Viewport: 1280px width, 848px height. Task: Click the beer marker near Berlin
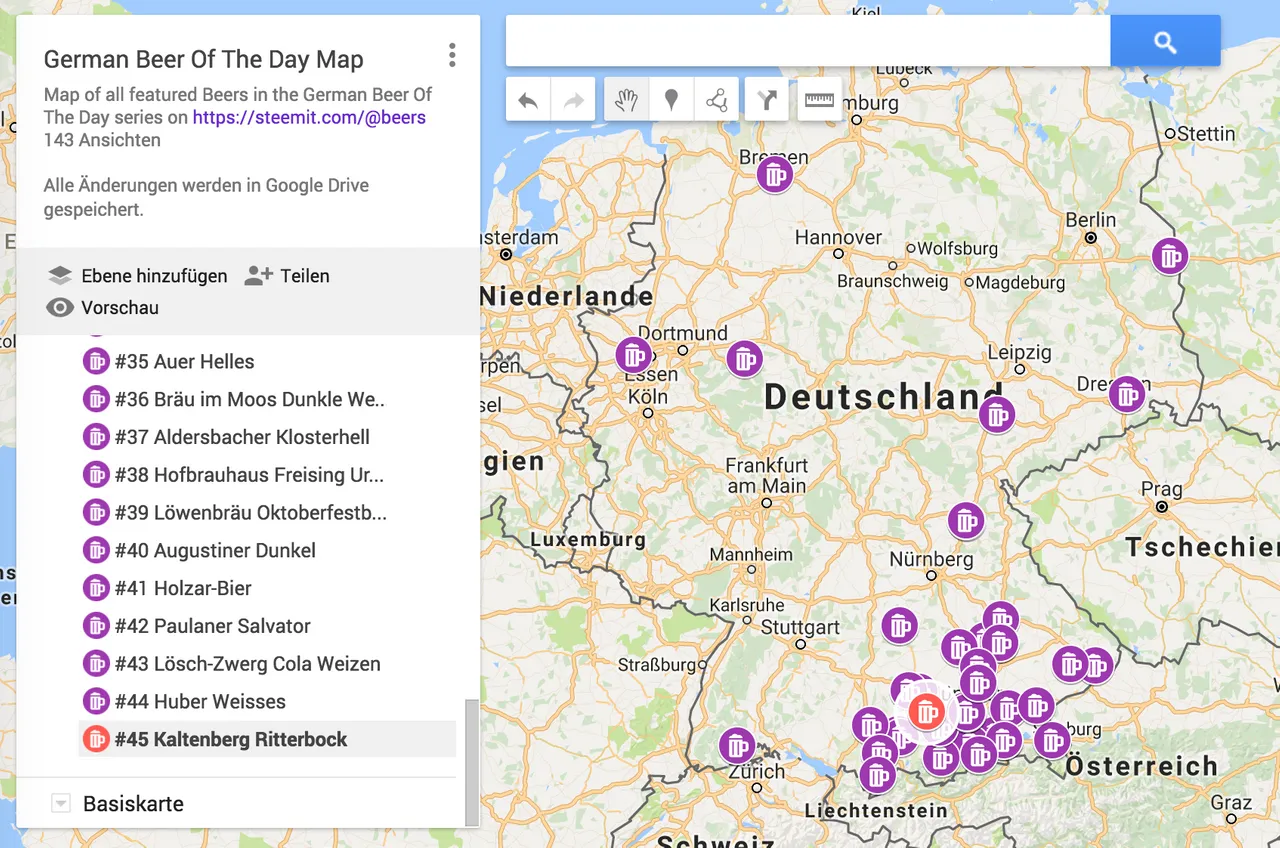tap(1169, 256)
